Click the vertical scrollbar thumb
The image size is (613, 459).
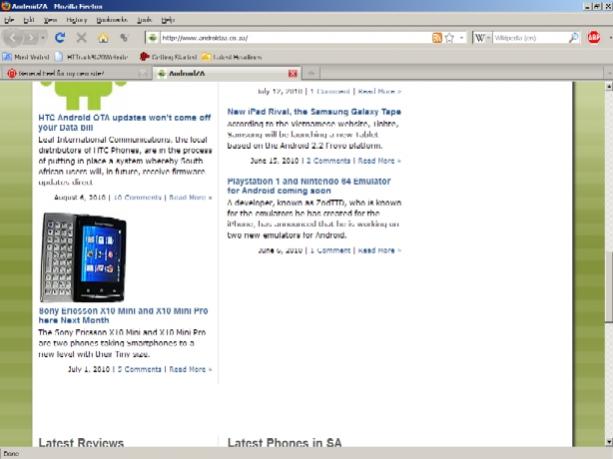point(609,287)
